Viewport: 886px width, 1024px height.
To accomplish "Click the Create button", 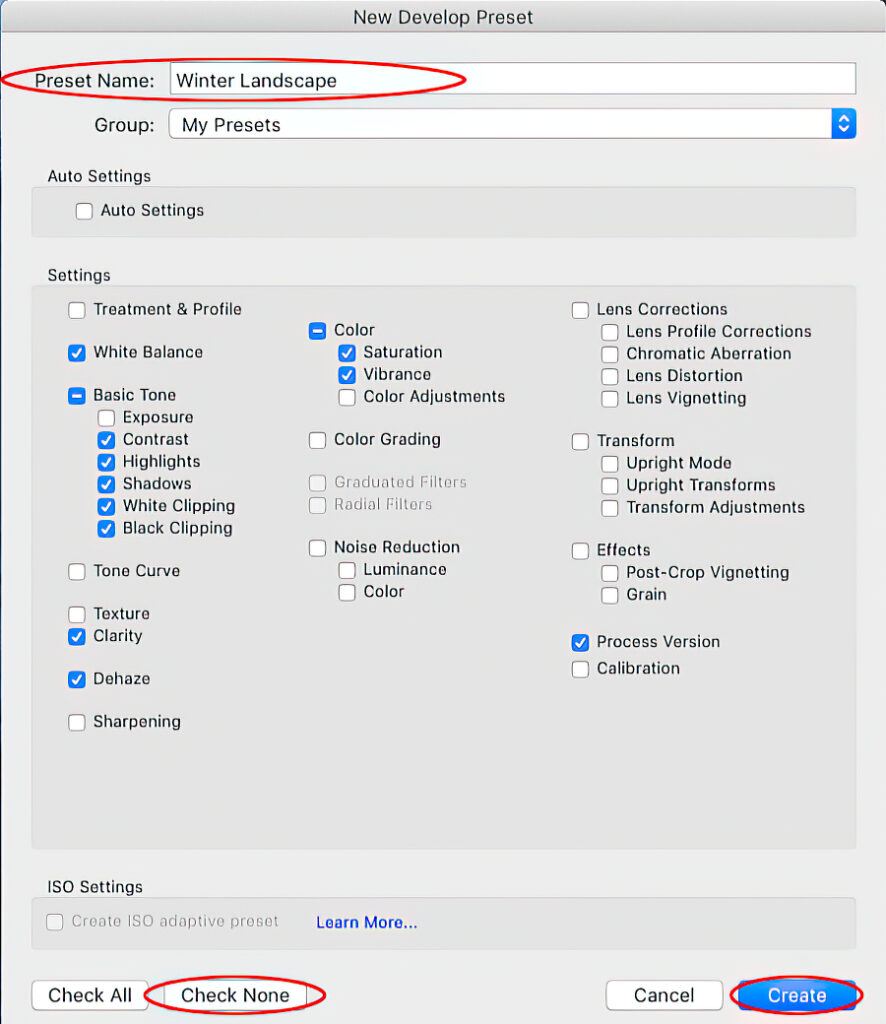I will click(796, 995).
